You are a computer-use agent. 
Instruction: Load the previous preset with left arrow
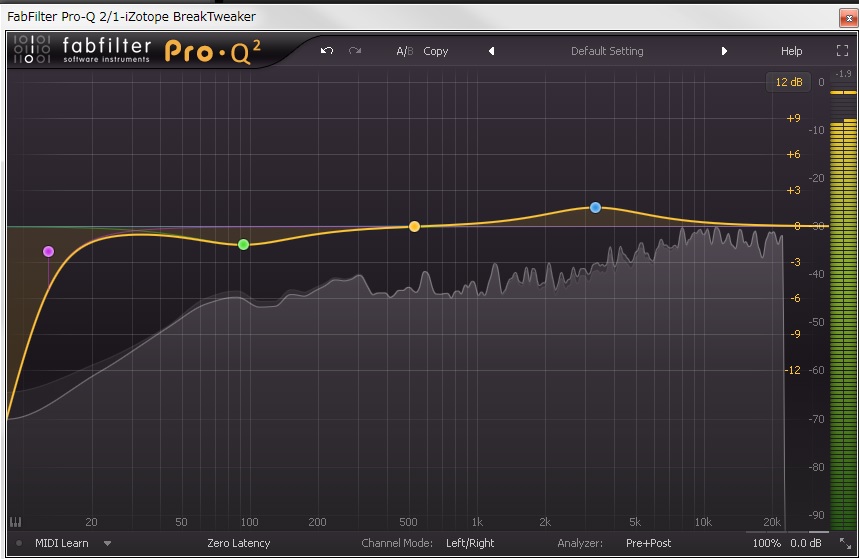pos(491,51)
